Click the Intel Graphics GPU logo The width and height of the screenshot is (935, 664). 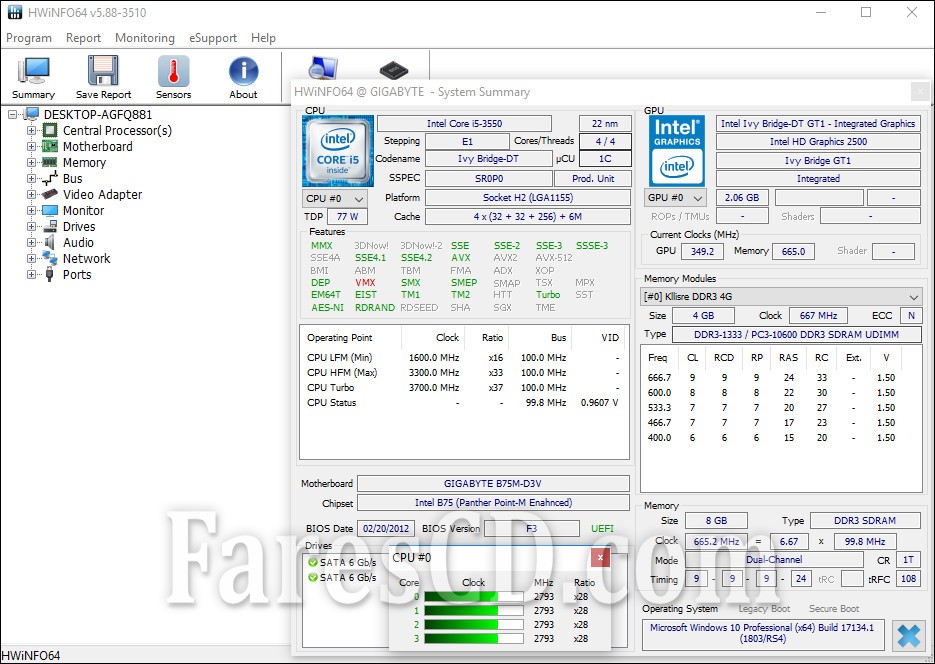677,151
